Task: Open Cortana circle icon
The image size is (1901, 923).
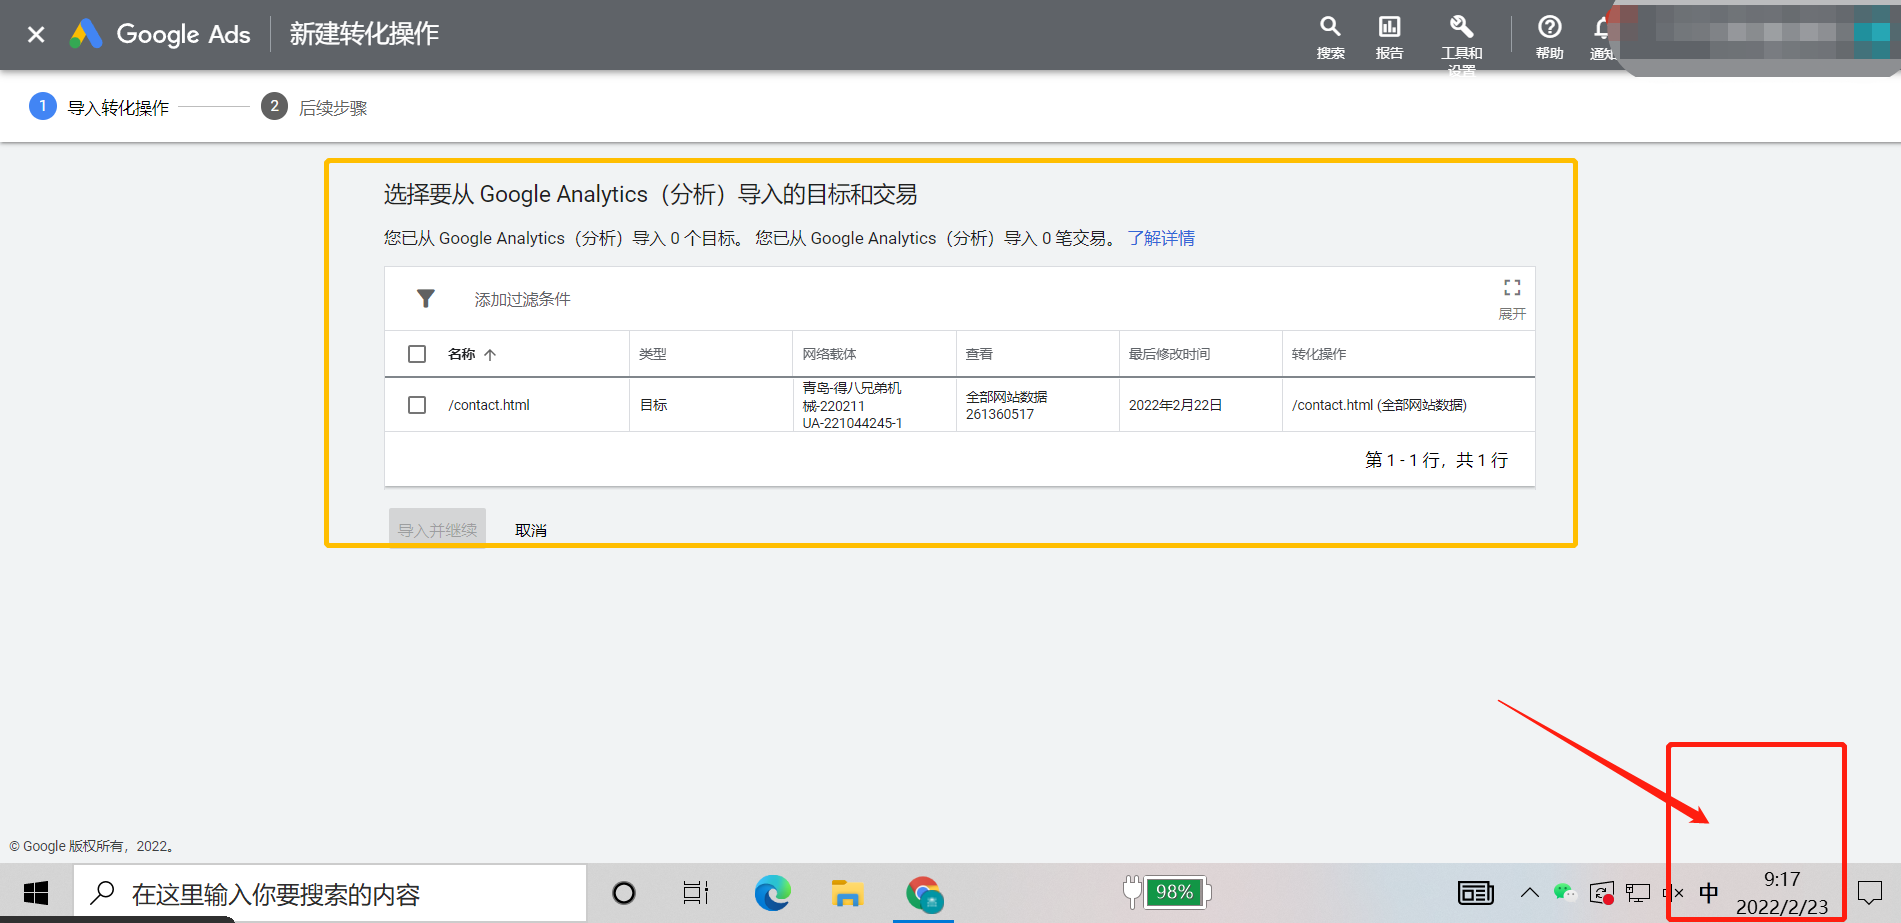Action: tap(624, 893)
